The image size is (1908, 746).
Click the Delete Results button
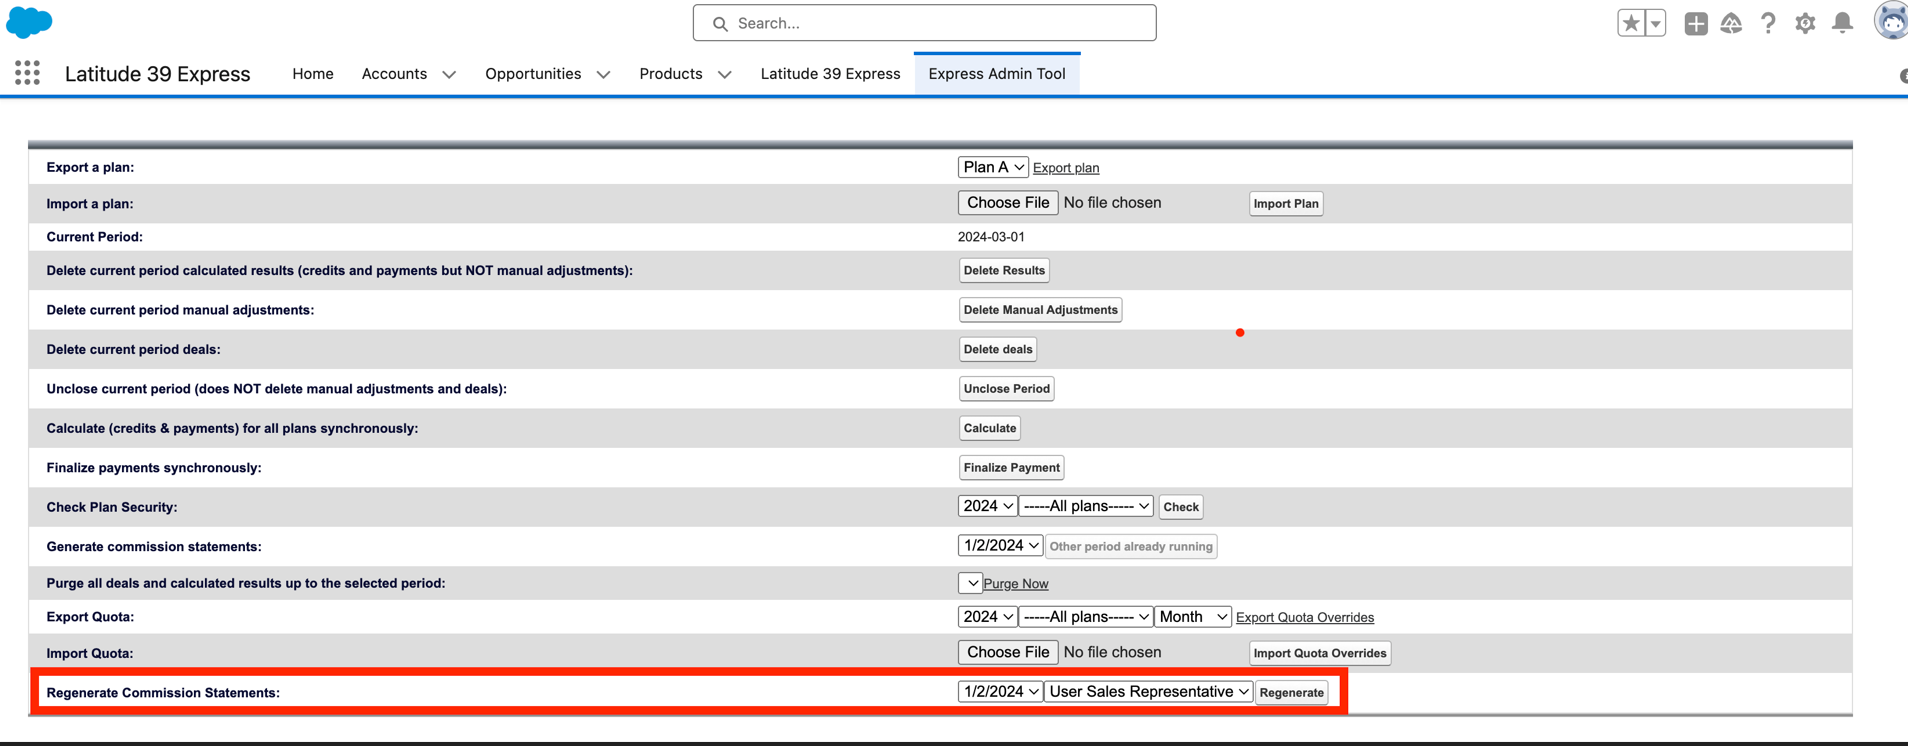coord(1004,271)
